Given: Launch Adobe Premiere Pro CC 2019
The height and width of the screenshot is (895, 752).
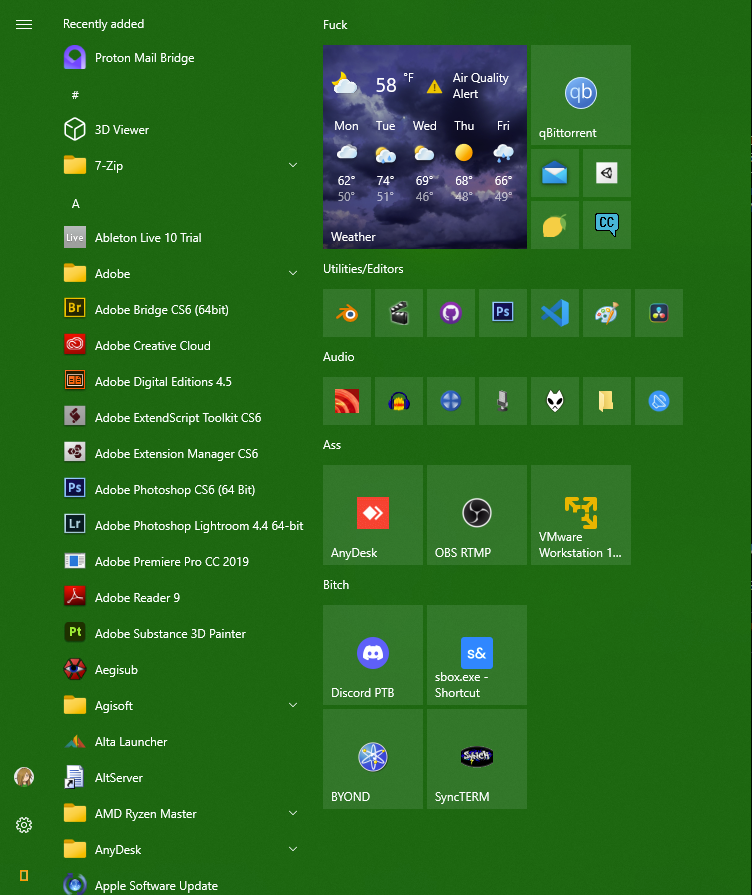Looking at the screenshot, I should click(x=183, y=561).
